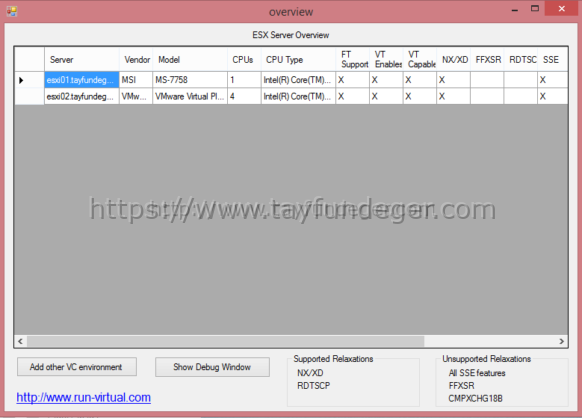The image size is (582, 418).
Task: Maximize the overview window
Action: point(534,9)
